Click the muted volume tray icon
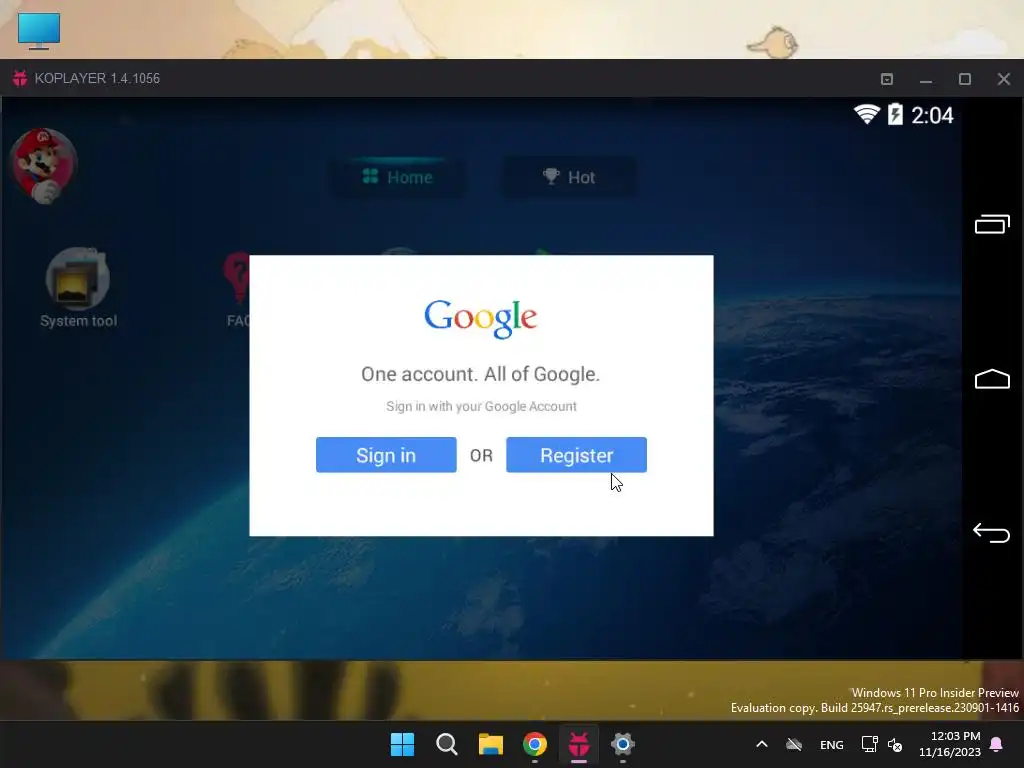Image resolution: width=1024 pixels, height=768 pixels. coord(895,745)
